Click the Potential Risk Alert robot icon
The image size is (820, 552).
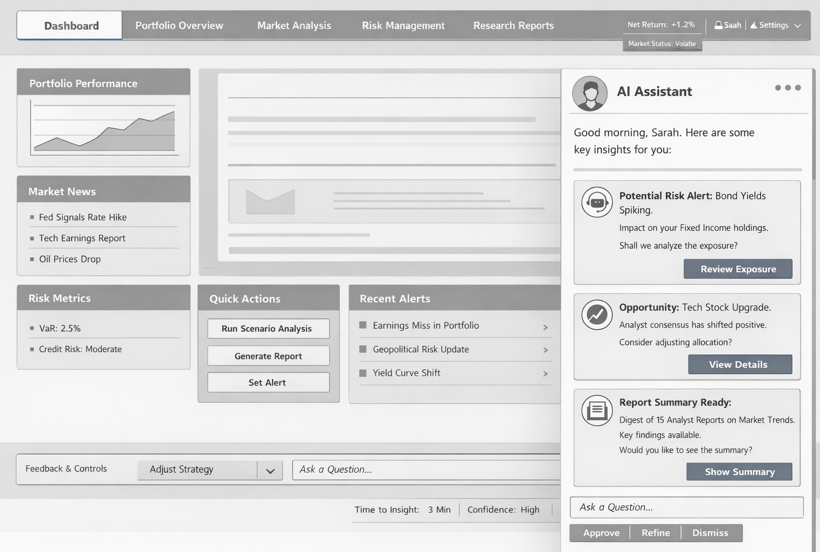coord(598,203)
